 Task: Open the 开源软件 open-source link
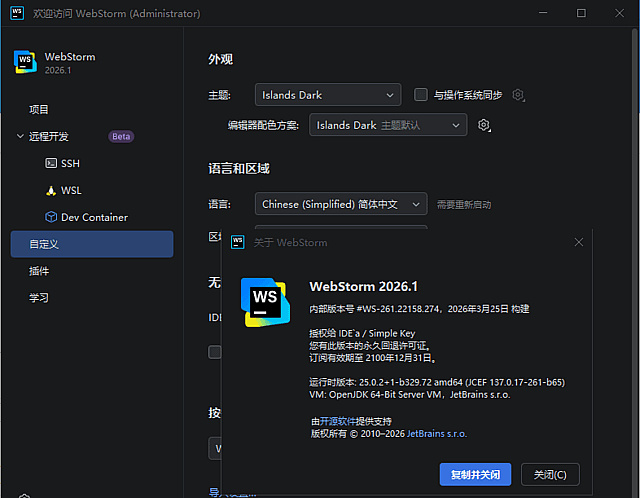(x=338, y=421)
